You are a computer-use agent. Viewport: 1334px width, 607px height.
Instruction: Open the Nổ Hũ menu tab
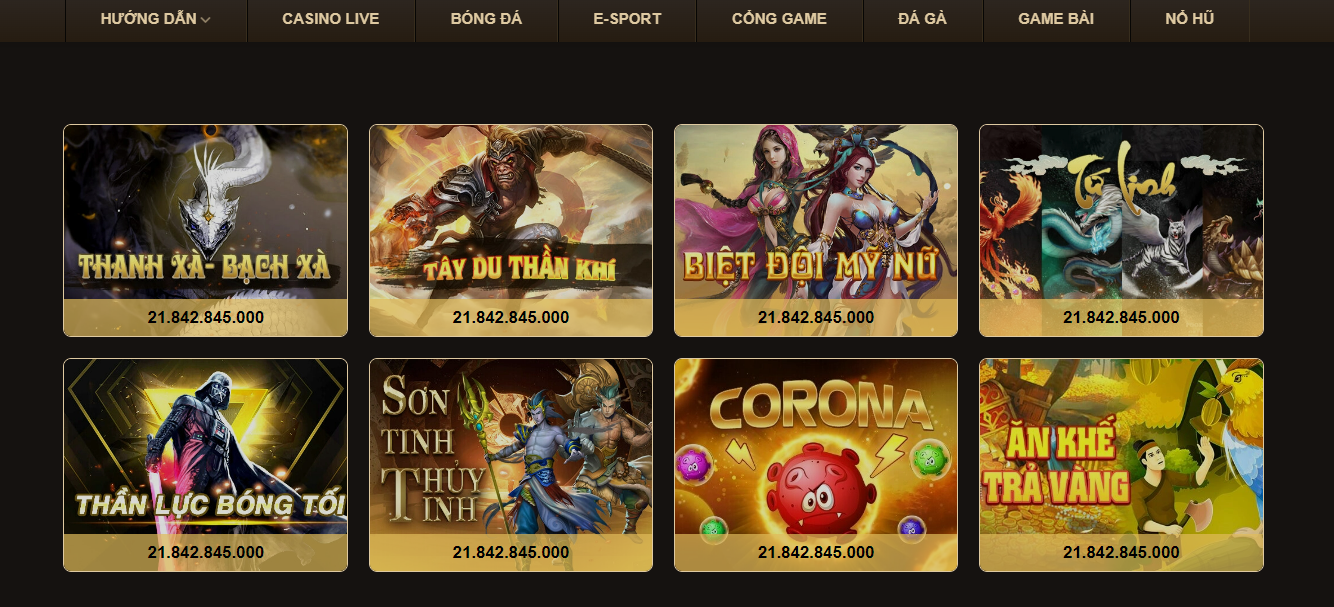click(x=1189, y=19)
